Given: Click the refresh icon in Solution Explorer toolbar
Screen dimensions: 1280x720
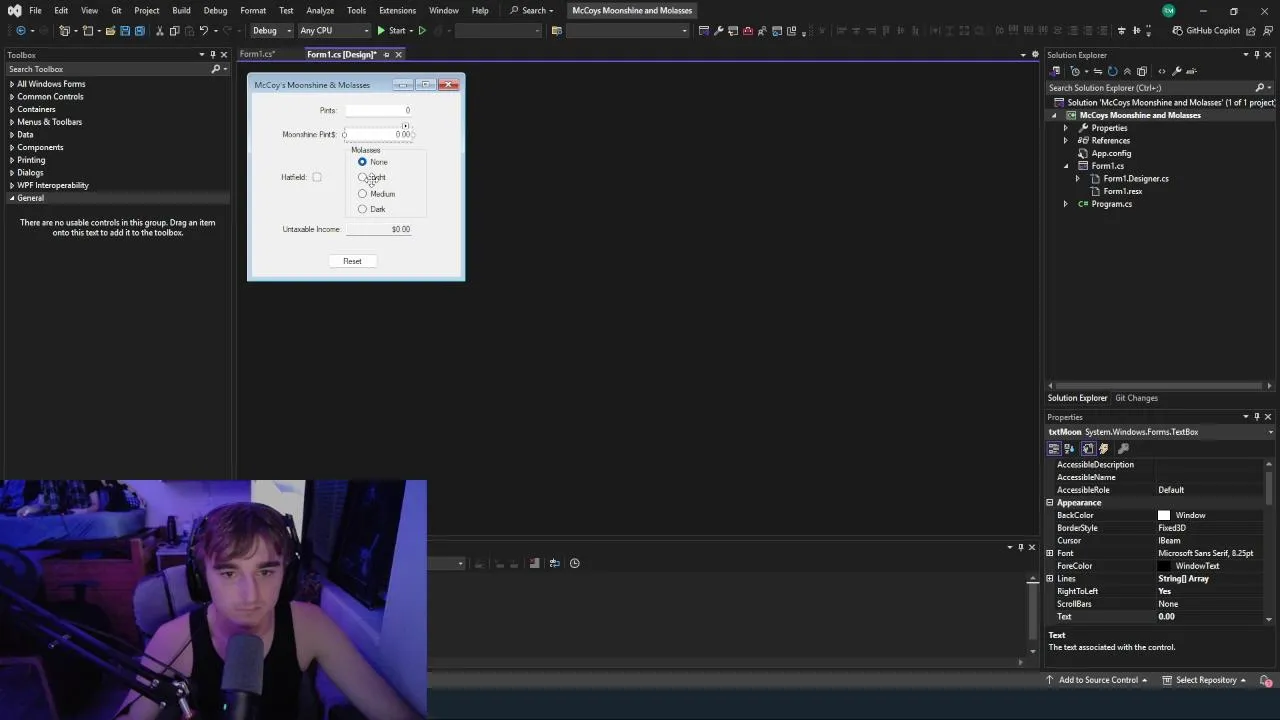Looking at the screenshot, I should tap(1113, 71).
